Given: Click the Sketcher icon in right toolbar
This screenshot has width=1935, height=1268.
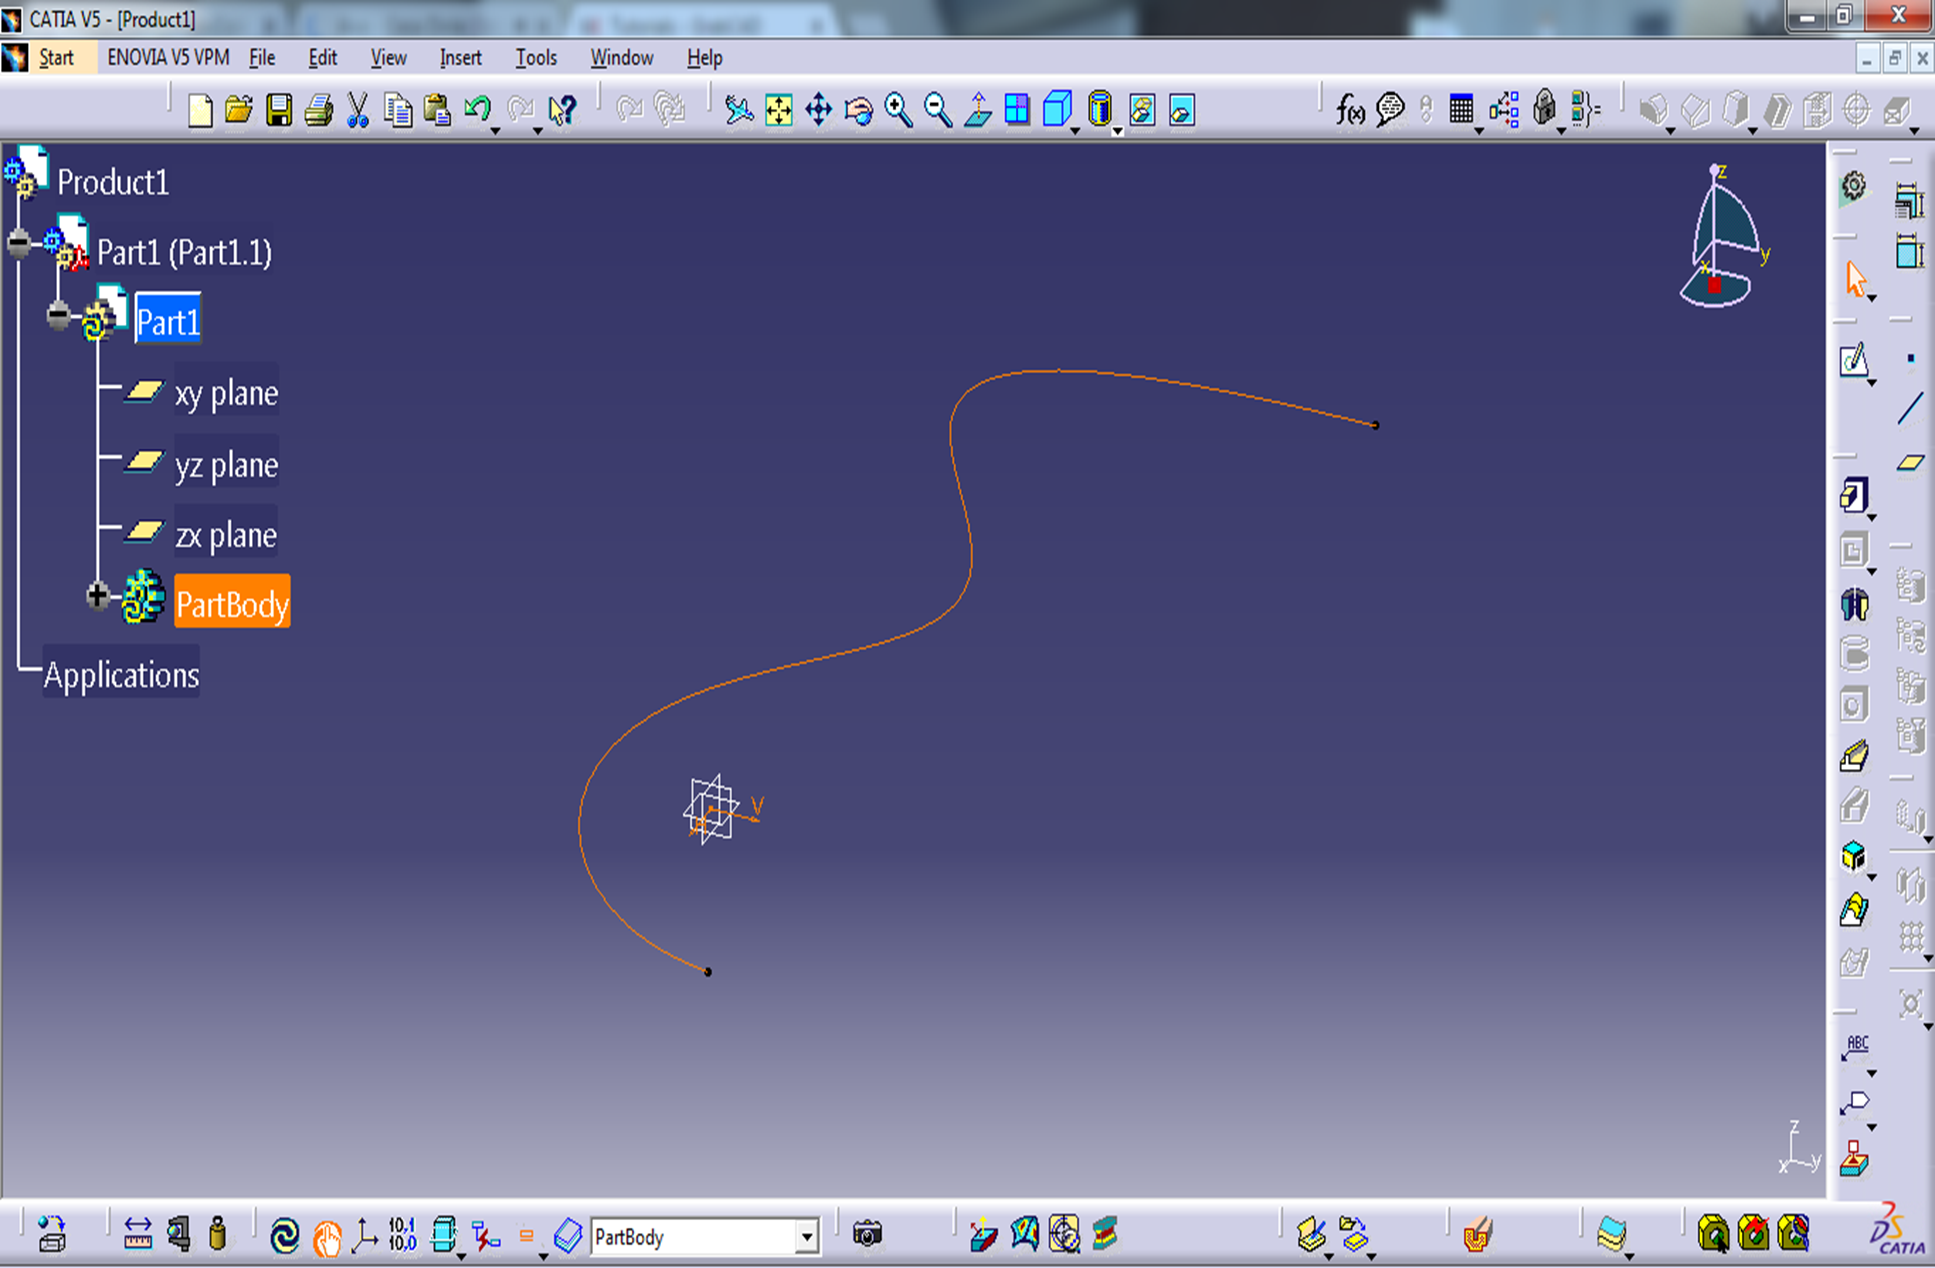Looking at the screenshot, I should coord(1853,360).
